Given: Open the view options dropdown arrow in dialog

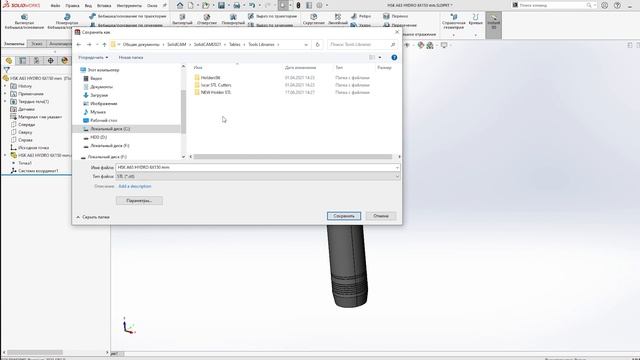Looking at the screenshot, I should (x=380, y=58).
